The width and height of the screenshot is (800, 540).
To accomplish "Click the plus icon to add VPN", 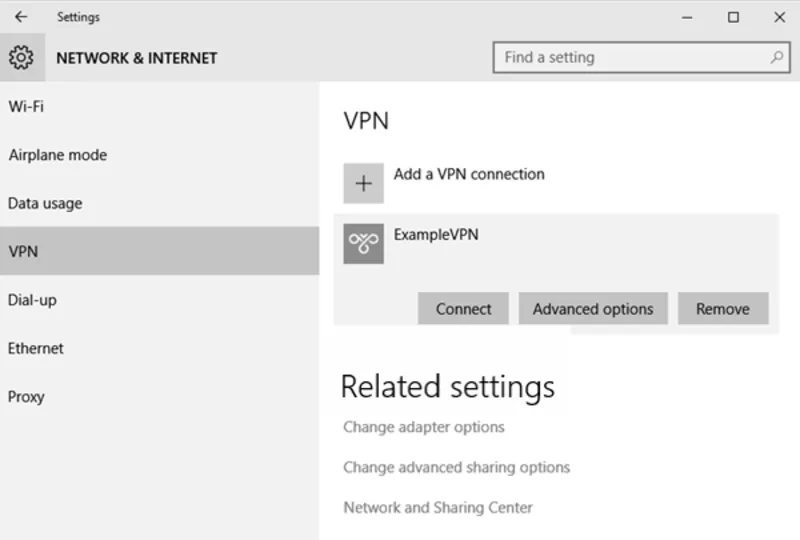I will pyautogui.click(x=363, y=184).
